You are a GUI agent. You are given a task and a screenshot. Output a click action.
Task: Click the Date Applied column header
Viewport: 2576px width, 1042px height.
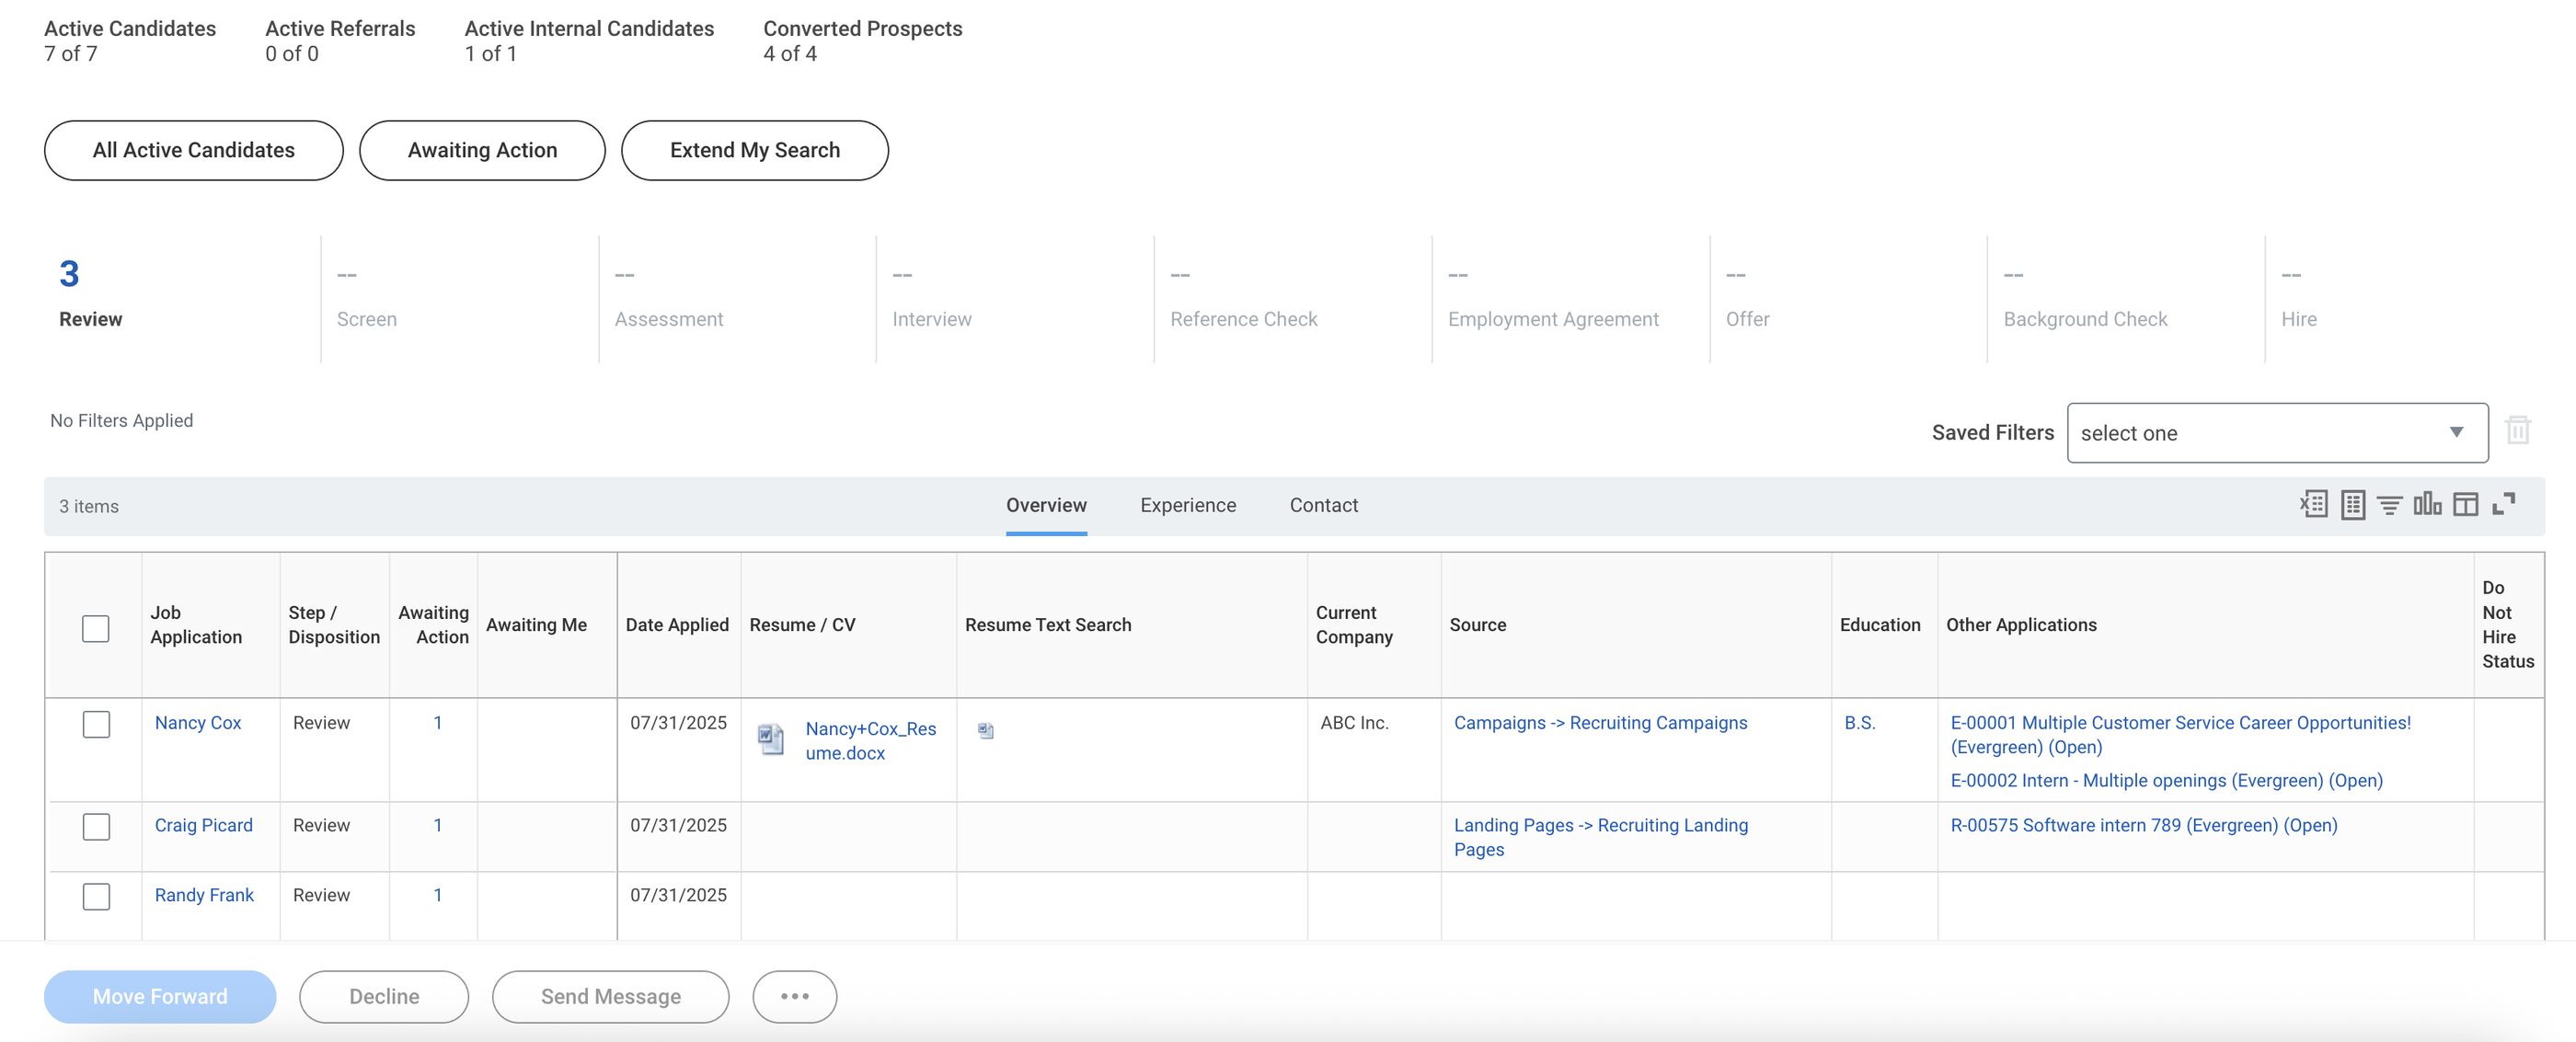coord(677,624)
